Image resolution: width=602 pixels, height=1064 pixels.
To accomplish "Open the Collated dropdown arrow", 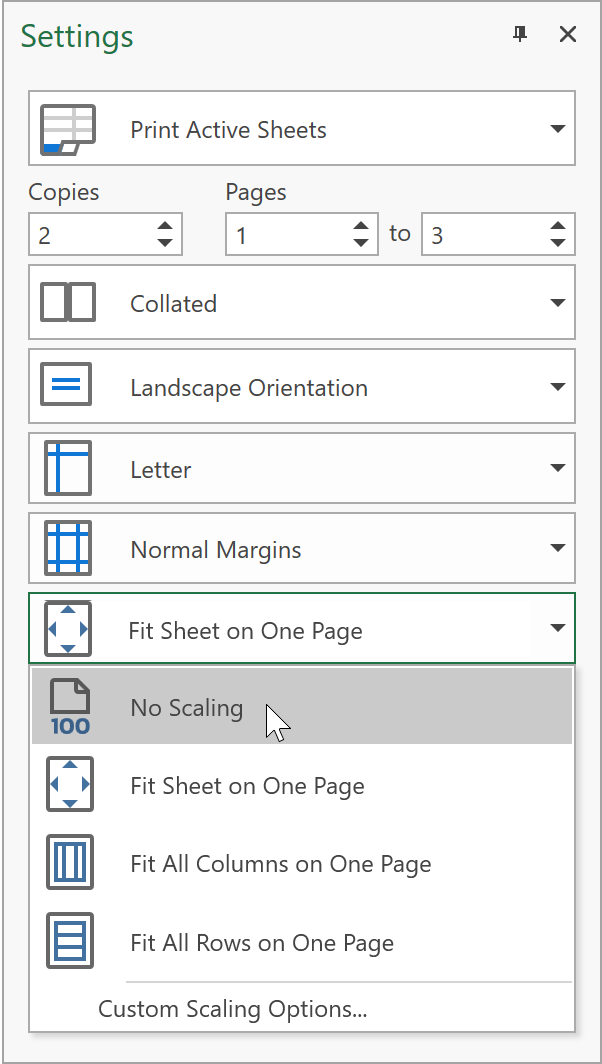I will 557,303.
